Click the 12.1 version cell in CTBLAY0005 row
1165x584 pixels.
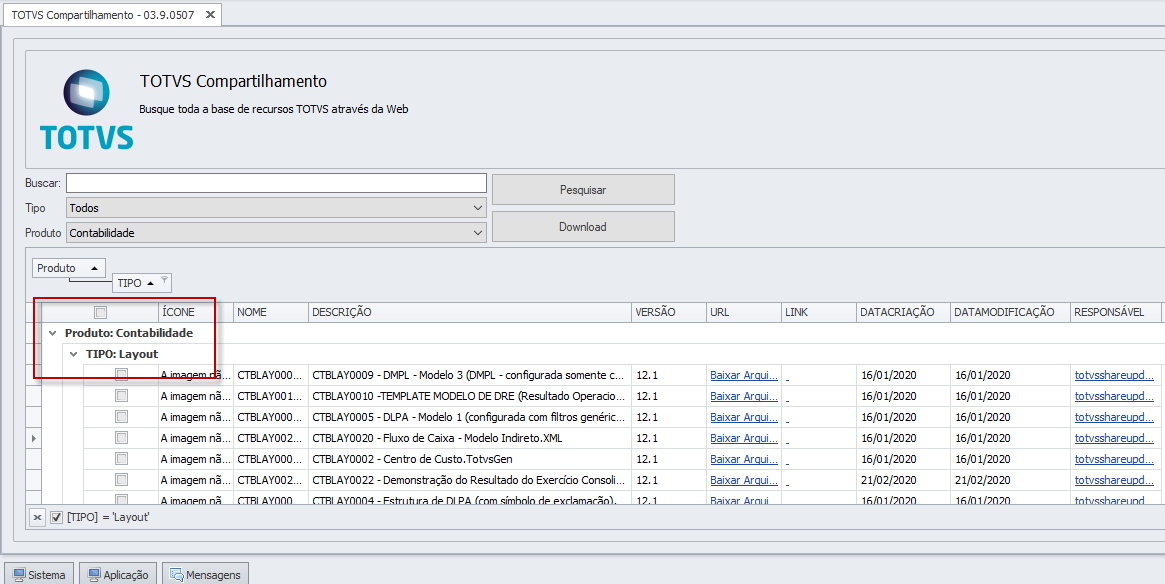[x=669, y=417]
